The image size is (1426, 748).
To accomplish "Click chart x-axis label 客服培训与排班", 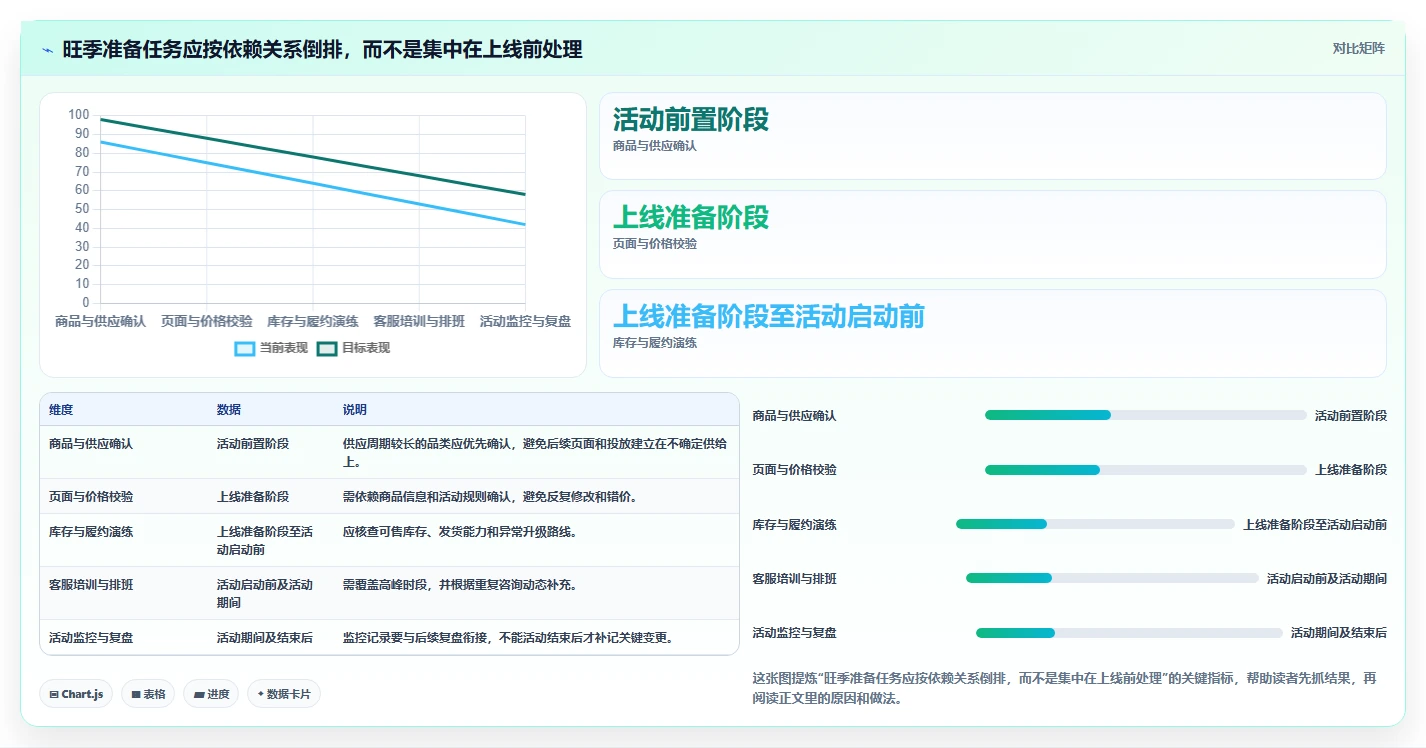I will (419, 321).
